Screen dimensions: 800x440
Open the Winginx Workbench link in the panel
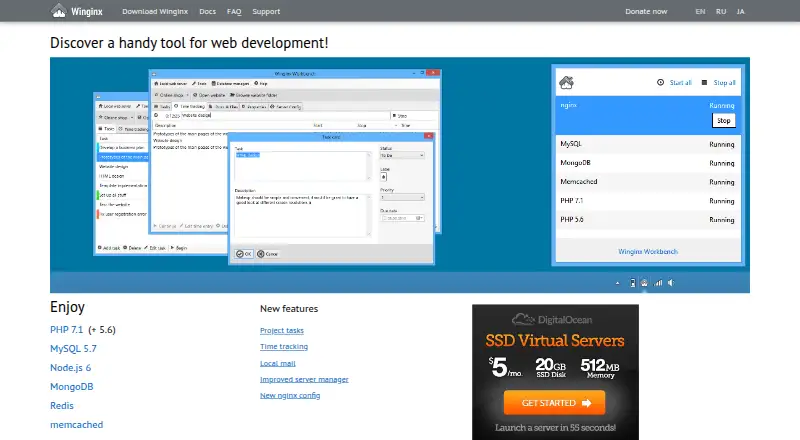(648, 252)
